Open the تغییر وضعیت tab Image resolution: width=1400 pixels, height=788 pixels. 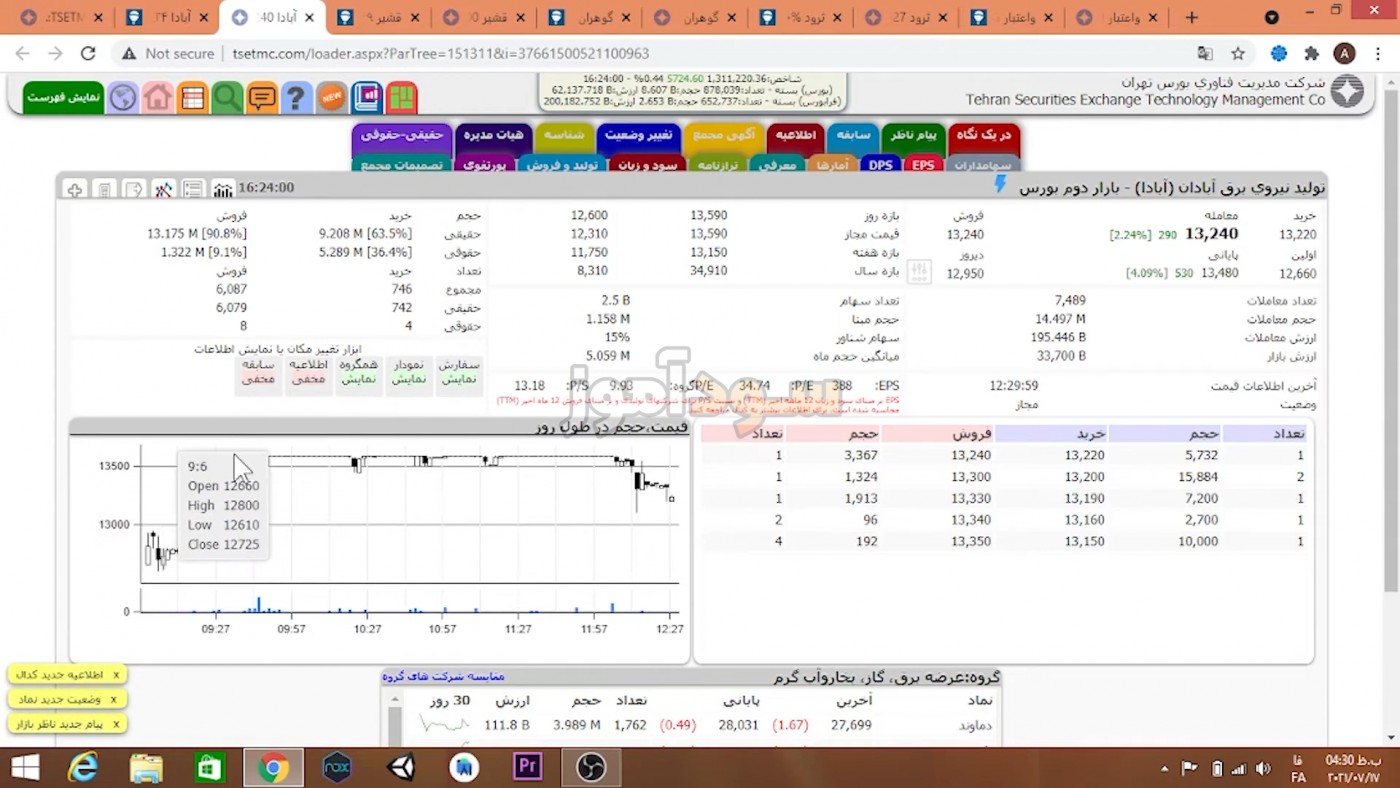(637, 135)
